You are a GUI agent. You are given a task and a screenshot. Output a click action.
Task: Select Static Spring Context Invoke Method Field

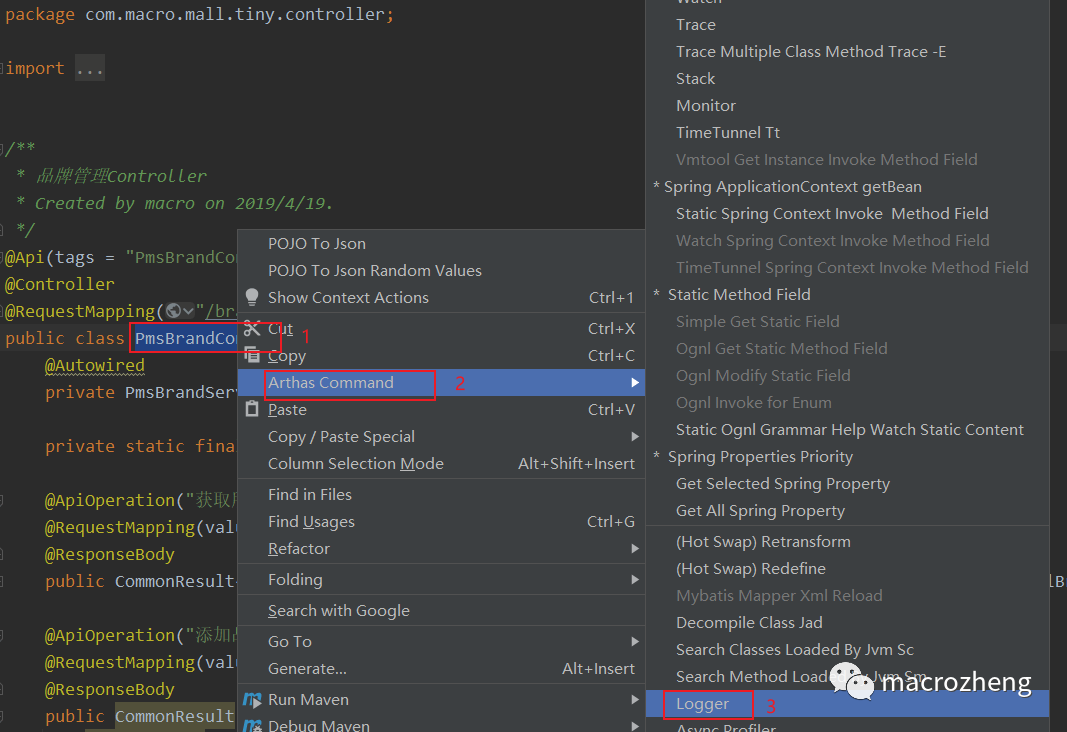coord(847,214)
